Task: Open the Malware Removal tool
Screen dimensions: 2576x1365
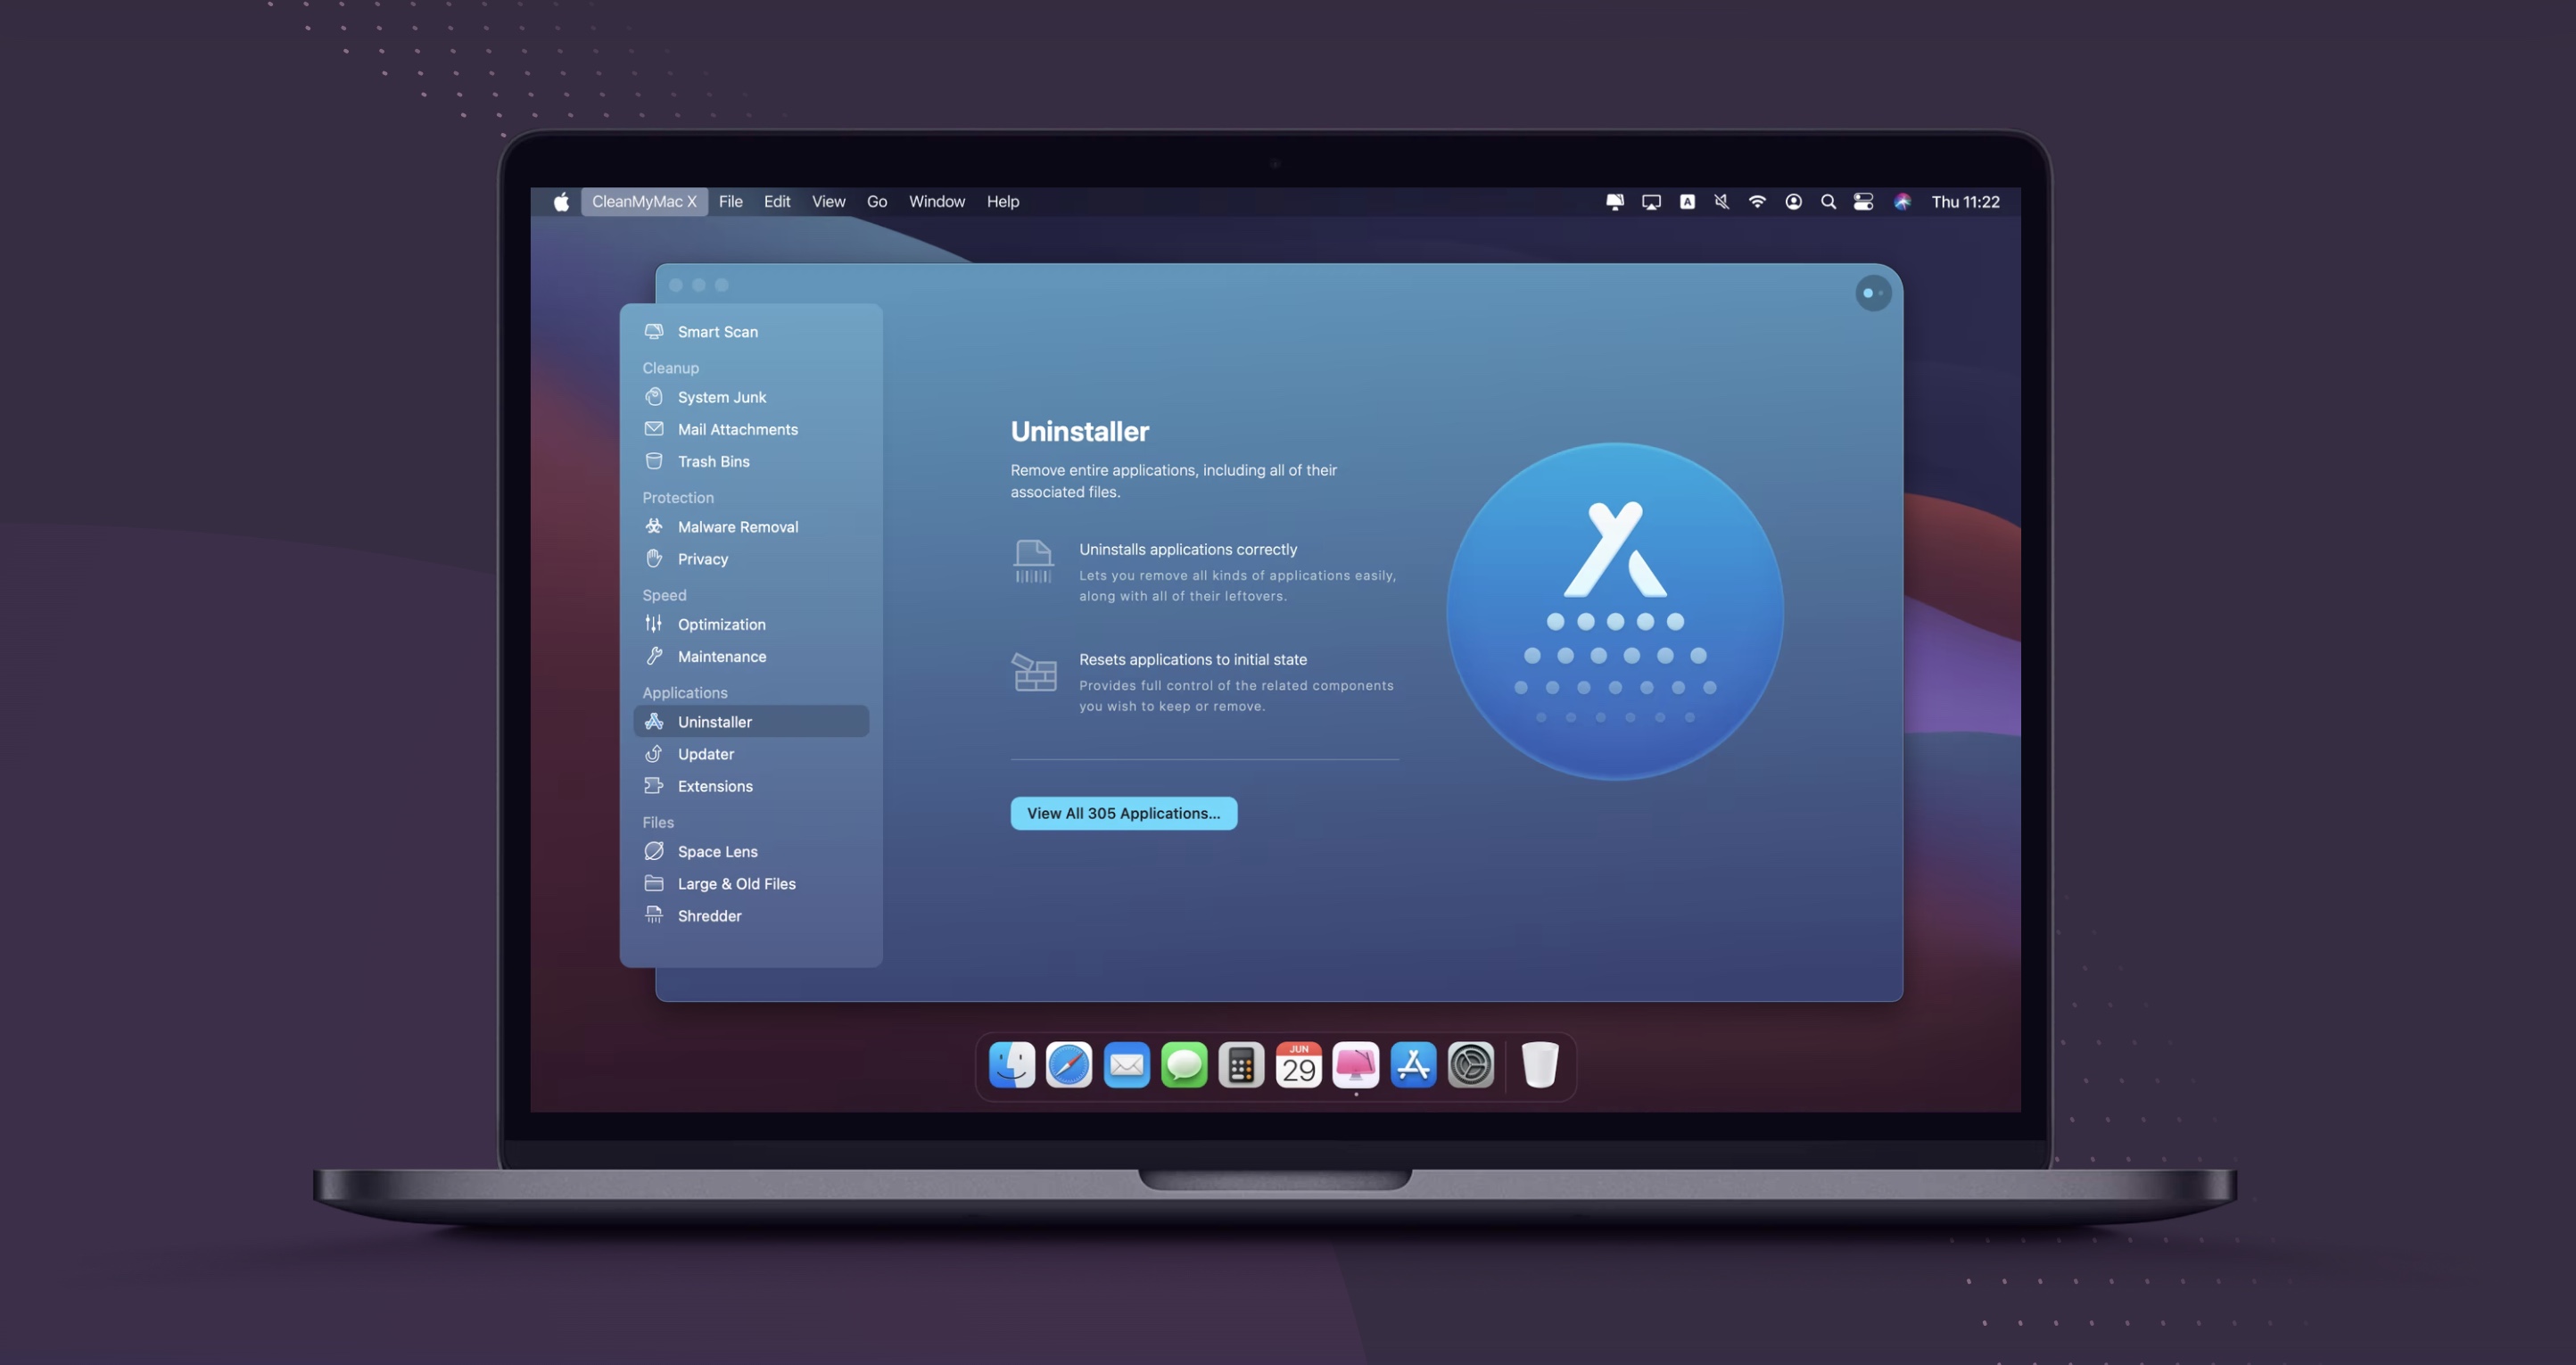Action: click(x=736, y=525)
